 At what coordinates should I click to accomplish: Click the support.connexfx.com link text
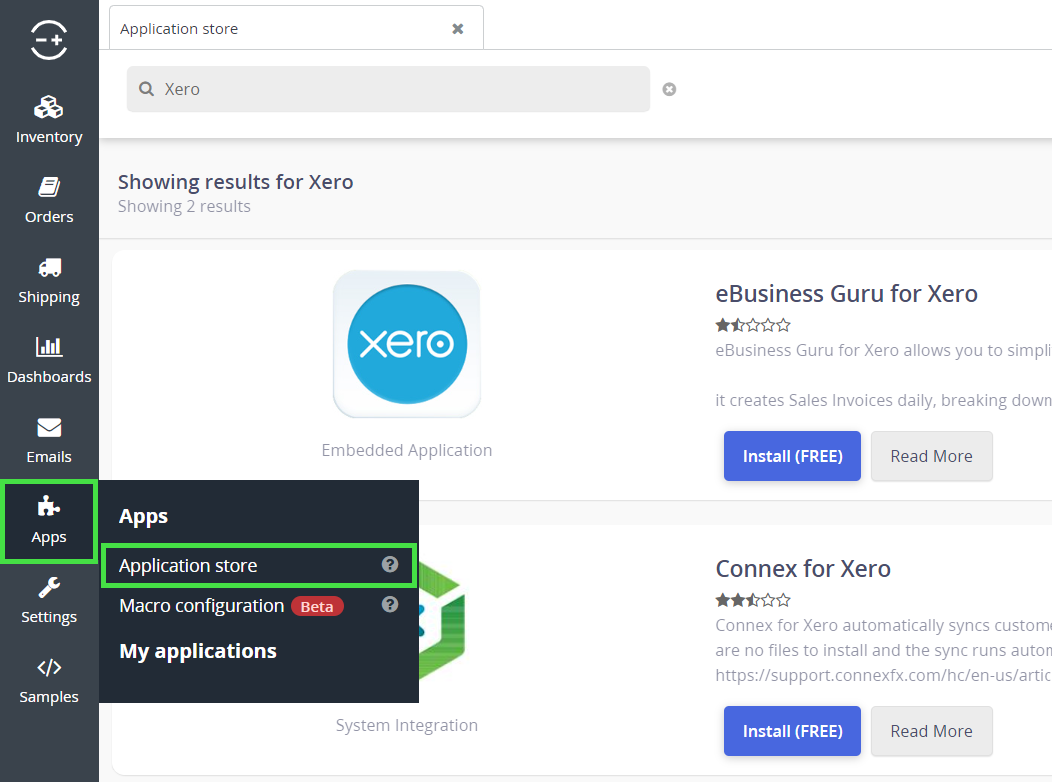[883, 675]
